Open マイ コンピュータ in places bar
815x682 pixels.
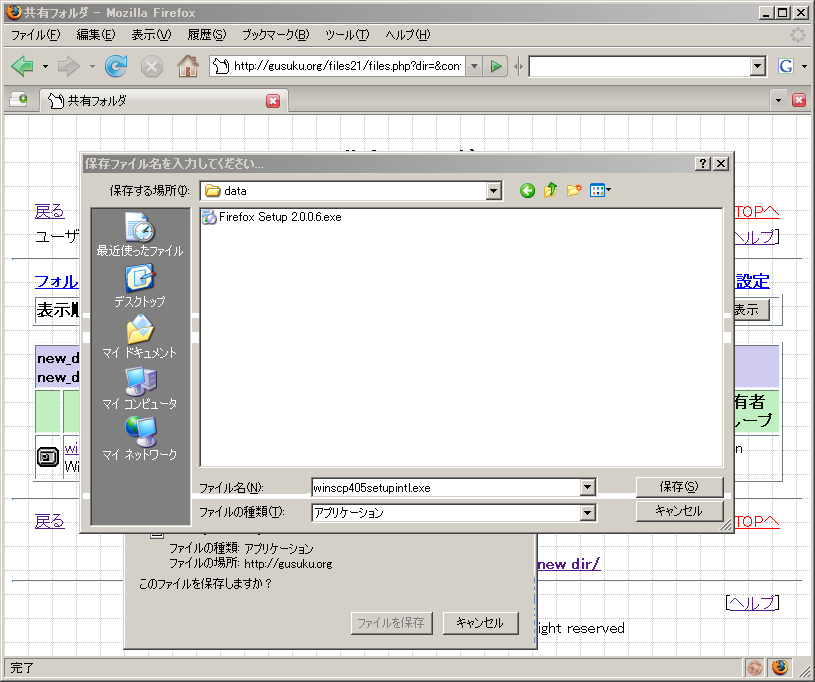tap(140, 388)
